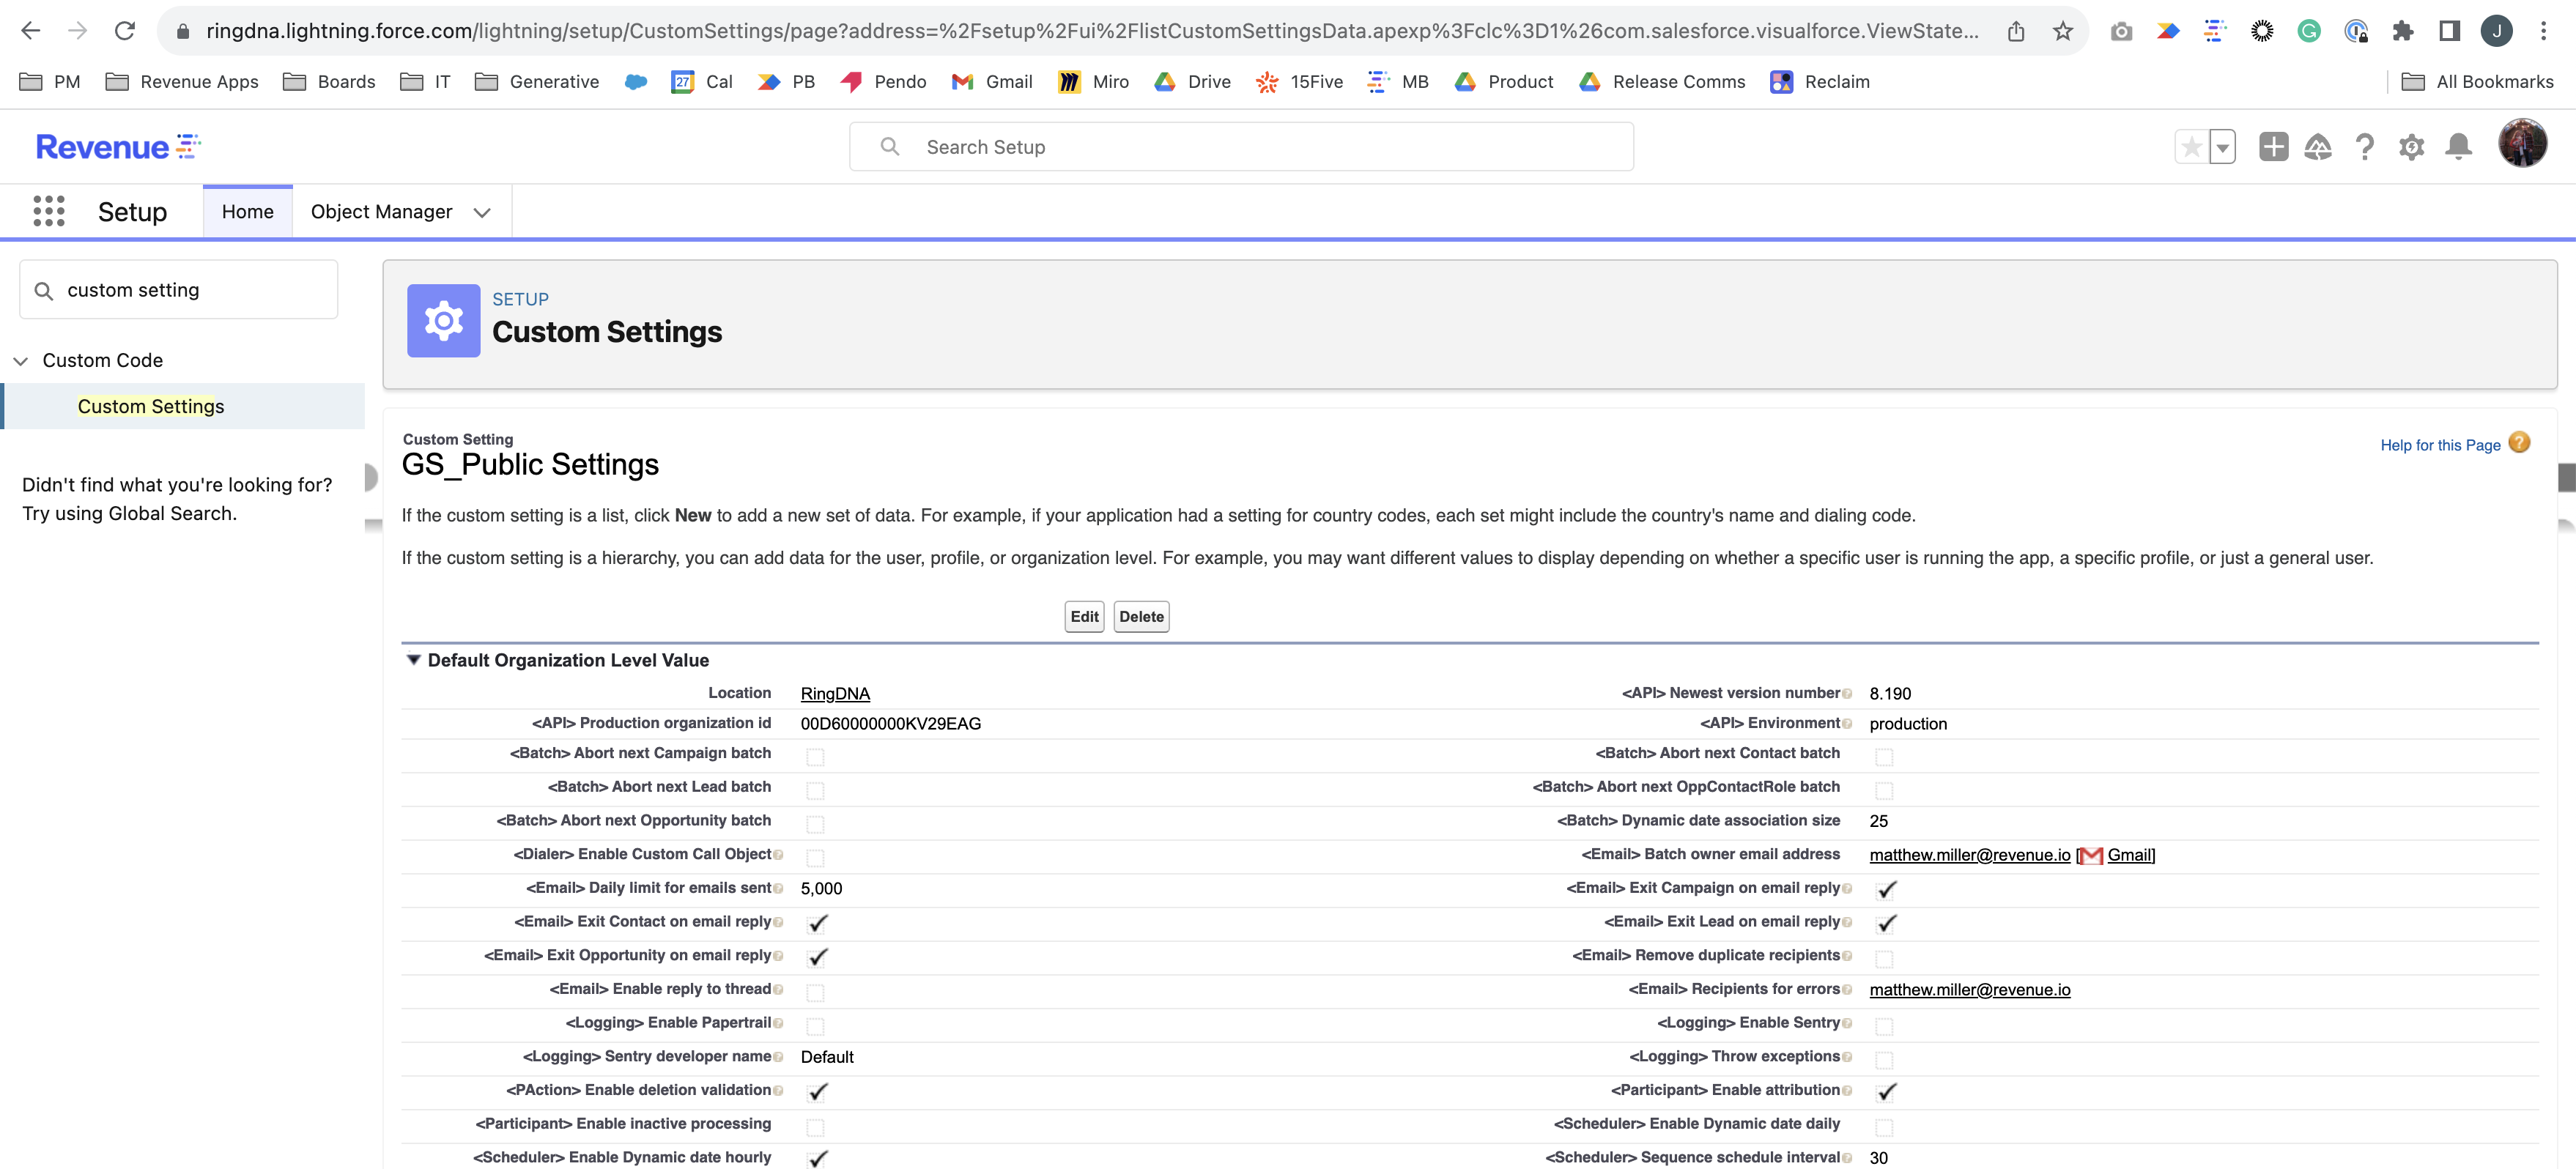Click the Grammarly extension icon
This screenshot has width=2576, height=1169.
tap(2308, 31)
